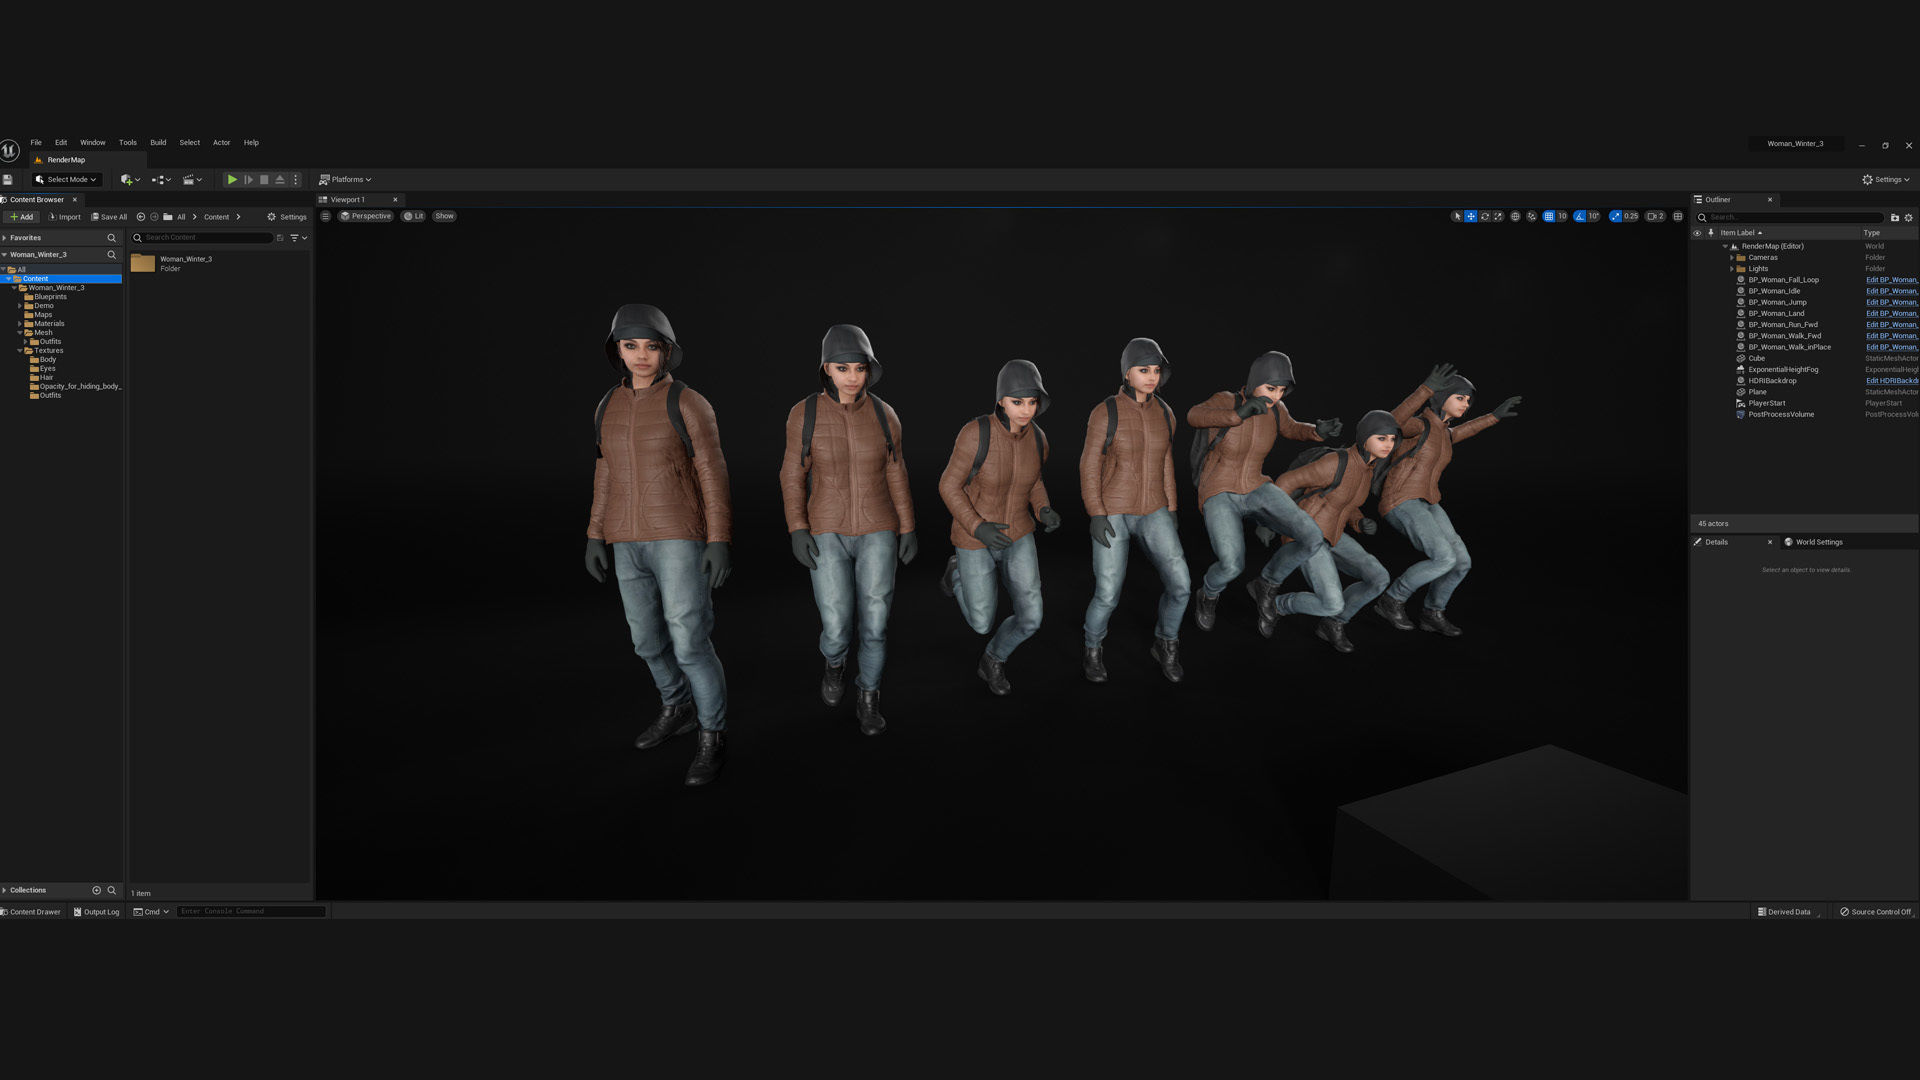Expand the Lights folder in Outliner
Viewport: 1920px width, 1080px height.
coord(1732,269)
